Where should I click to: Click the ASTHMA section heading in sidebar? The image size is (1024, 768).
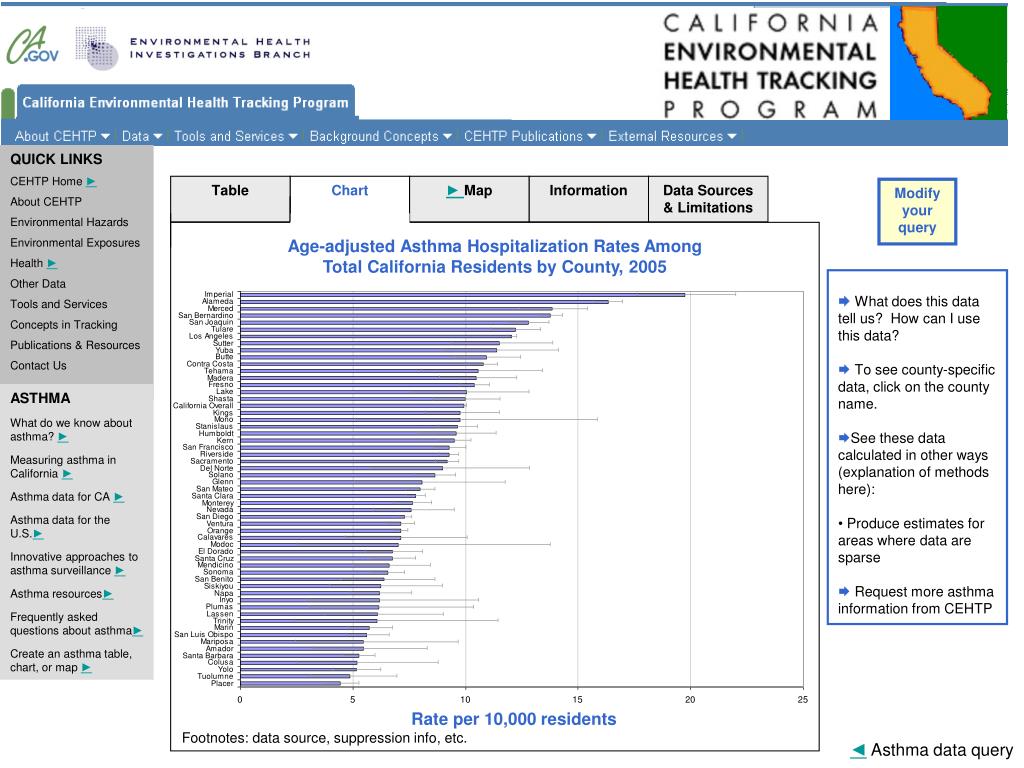(x=40, y=398)
